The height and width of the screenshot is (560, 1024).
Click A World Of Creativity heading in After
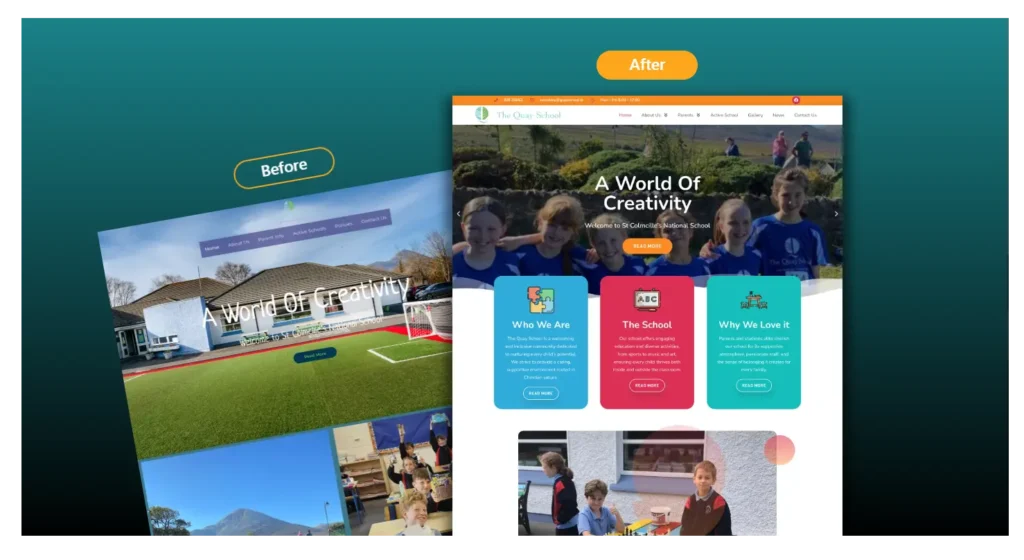tap(647, 193)
